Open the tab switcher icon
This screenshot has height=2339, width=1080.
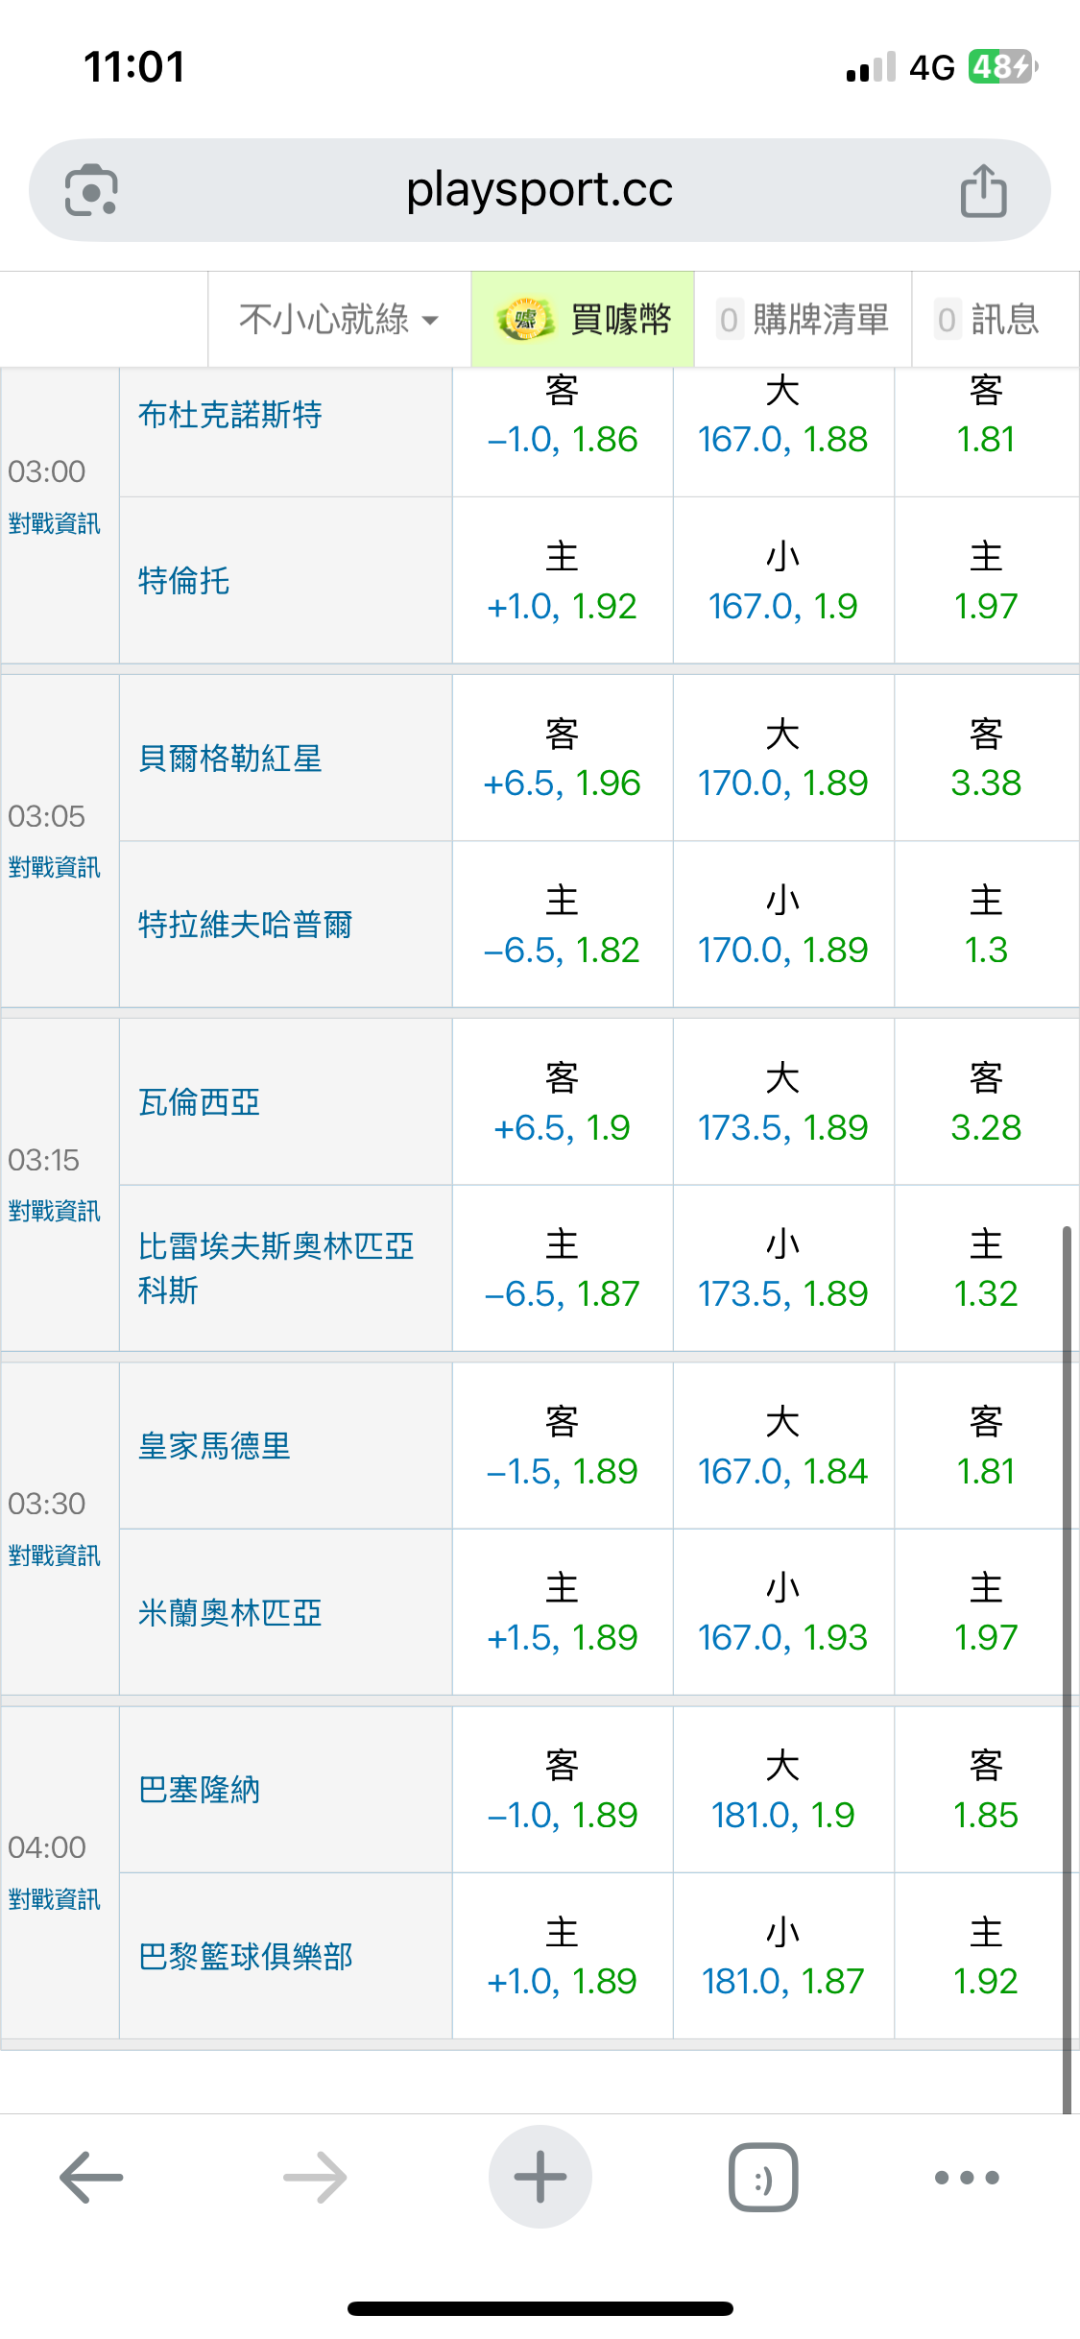(763, 2176)
